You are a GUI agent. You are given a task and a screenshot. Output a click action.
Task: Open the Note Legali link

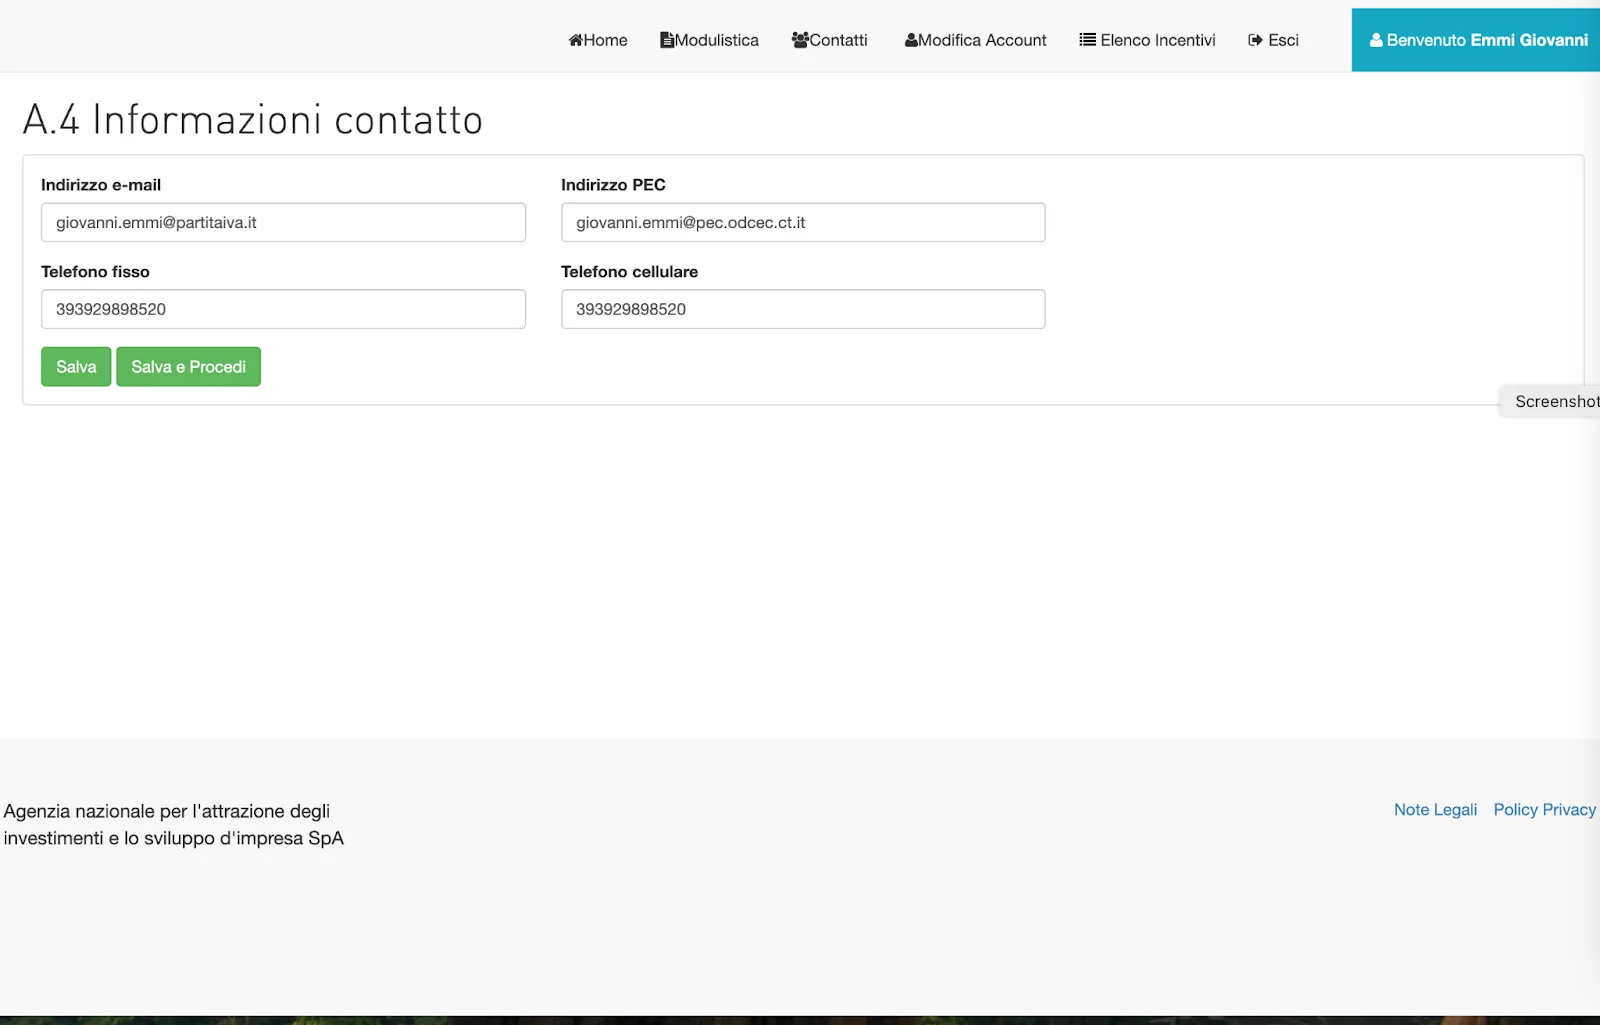[1435, 809]
